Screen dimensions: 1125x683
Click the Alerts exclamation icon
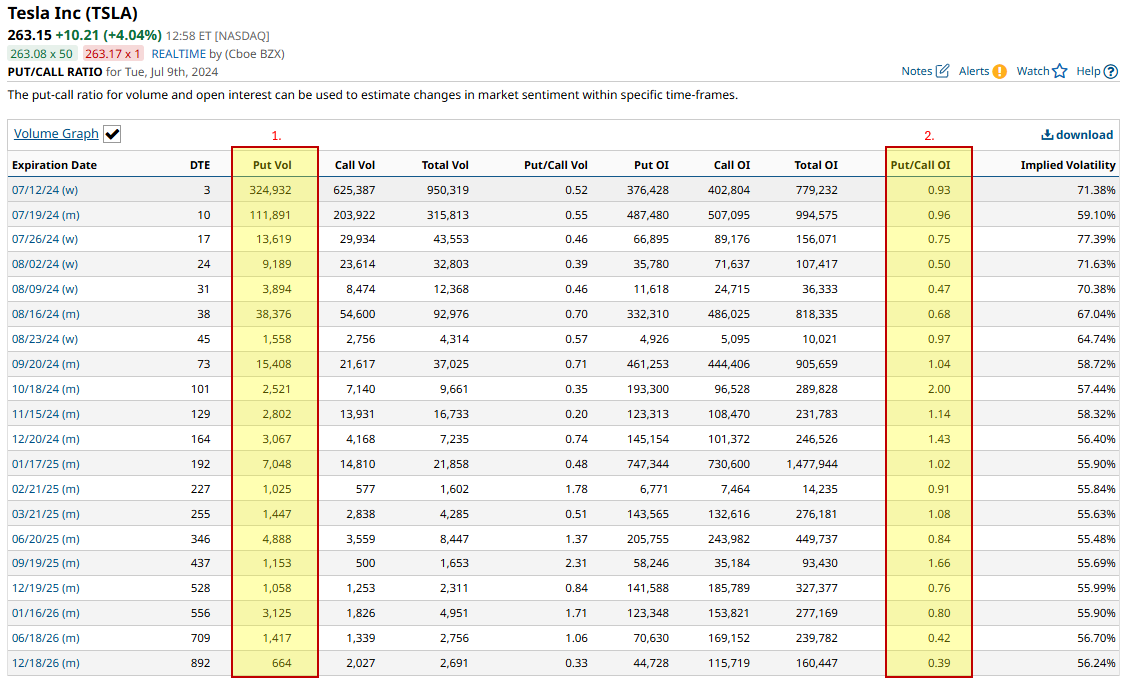(x=999, y=71)
